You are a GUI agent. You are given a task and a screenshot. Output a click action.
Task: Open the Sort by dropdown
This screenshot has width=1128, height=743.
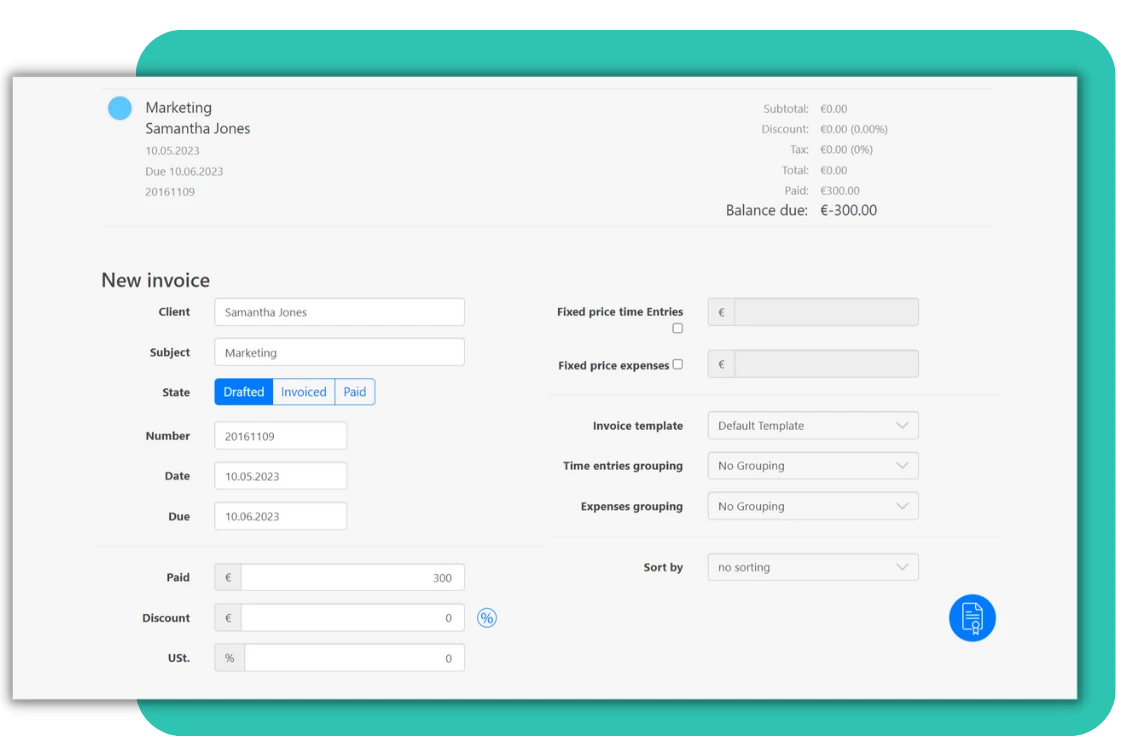[812, 567]
